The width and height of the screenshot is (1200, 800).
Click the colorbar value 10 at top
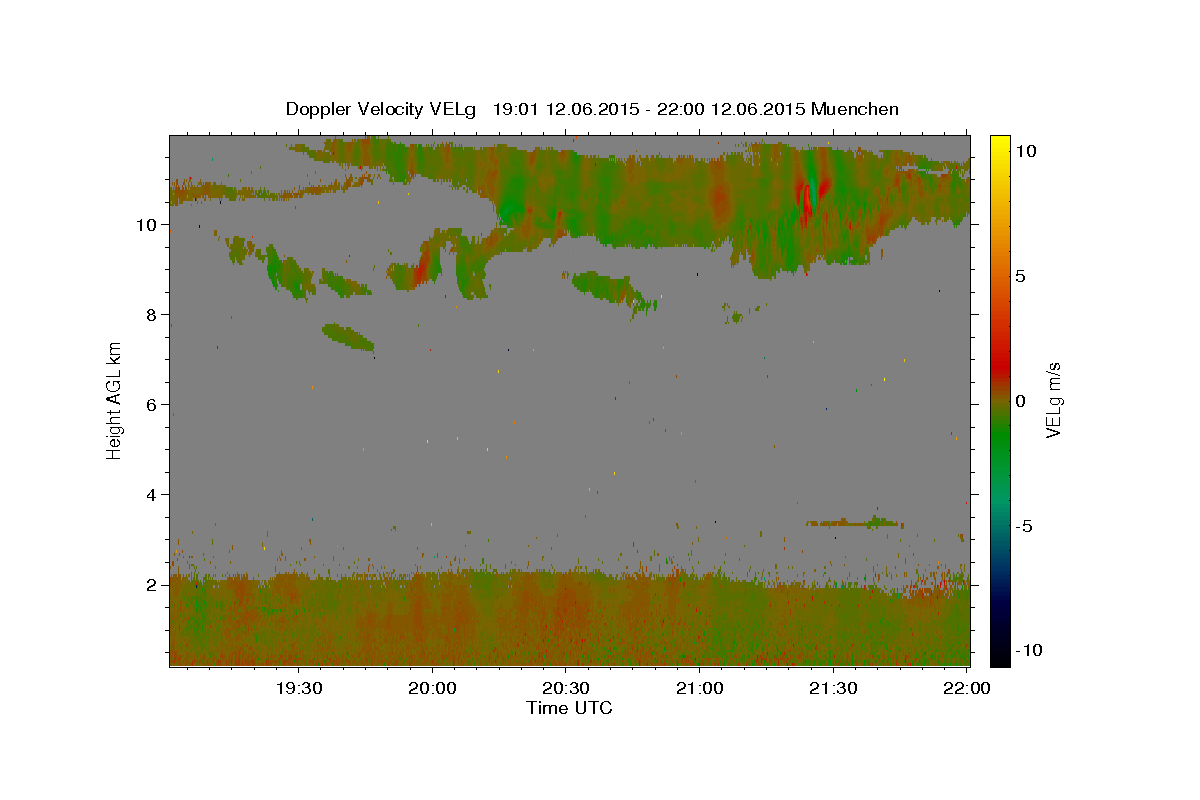pyautogui.click(x=1025, y=151)
